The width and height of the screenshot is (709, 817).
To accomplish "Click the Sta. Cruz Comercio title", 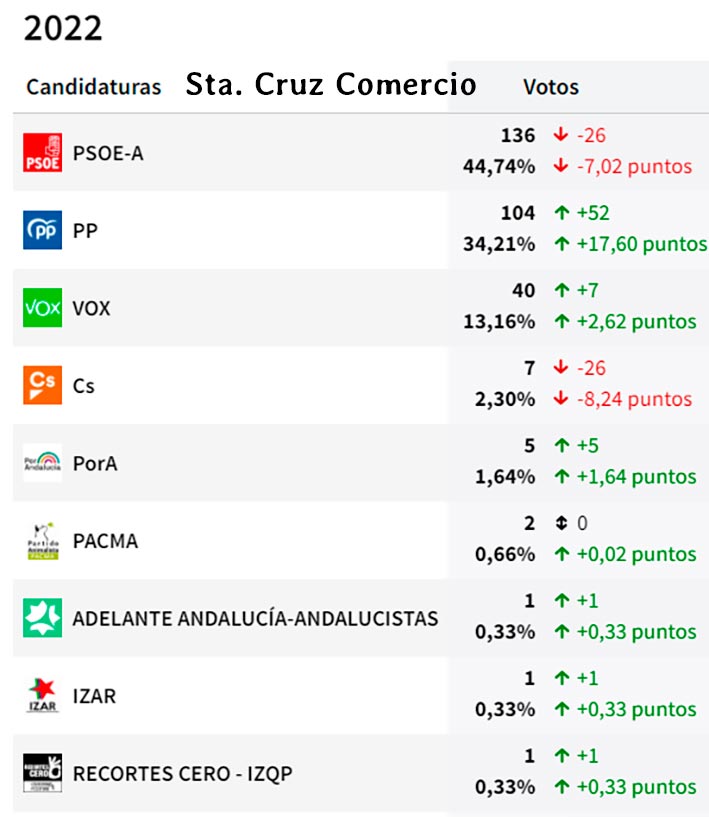I will tap(331, 85).
